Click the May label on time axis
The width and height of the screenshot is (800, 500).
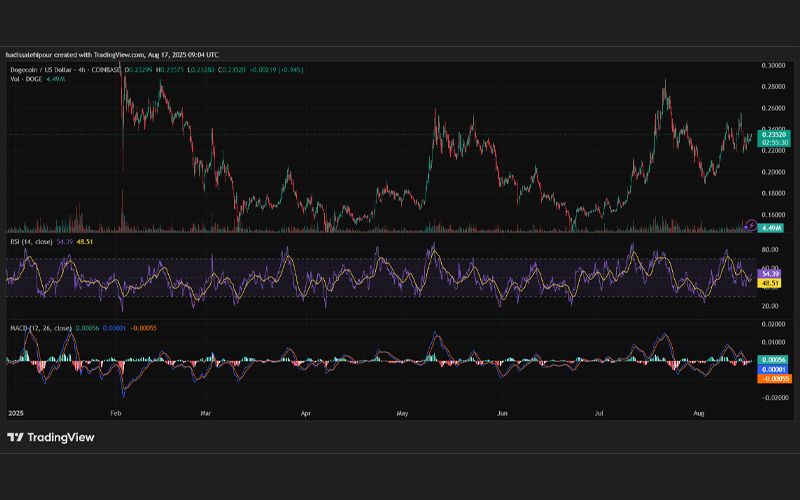click(x=402, y=413)
